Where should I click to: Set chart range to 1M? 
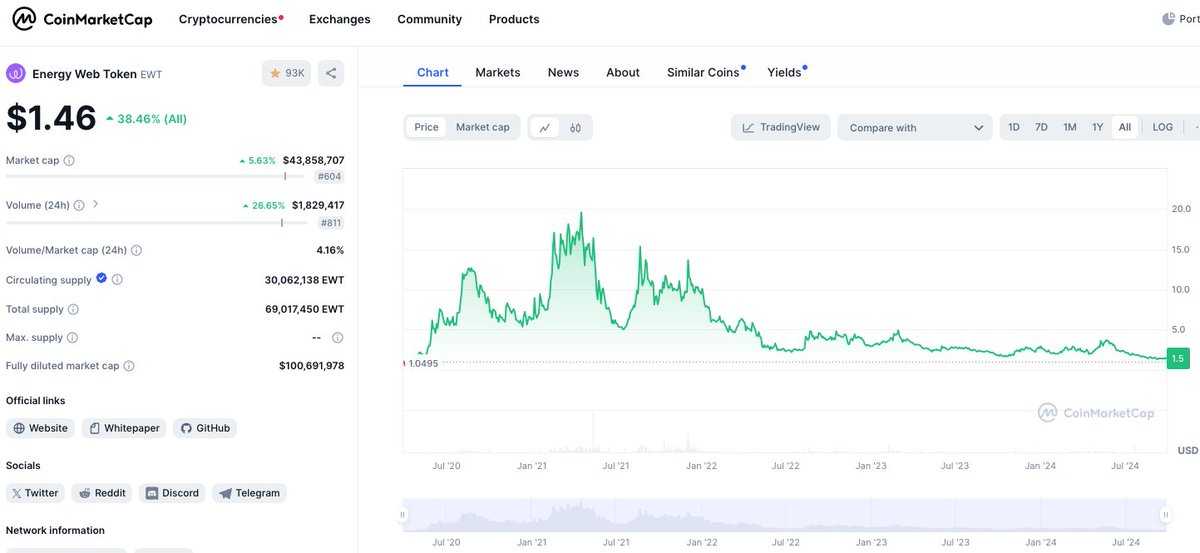coord(1070,127)
